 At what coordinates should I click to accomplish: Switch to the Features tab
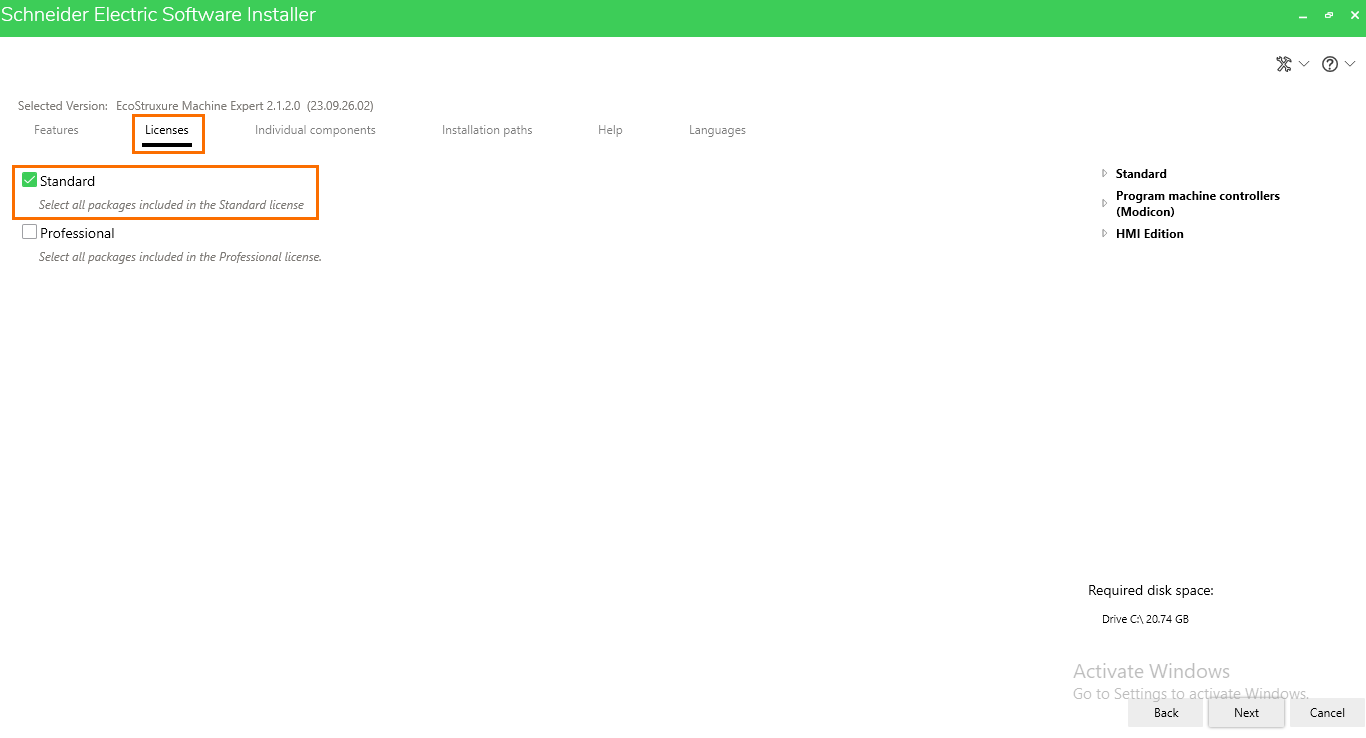point(56,130)
